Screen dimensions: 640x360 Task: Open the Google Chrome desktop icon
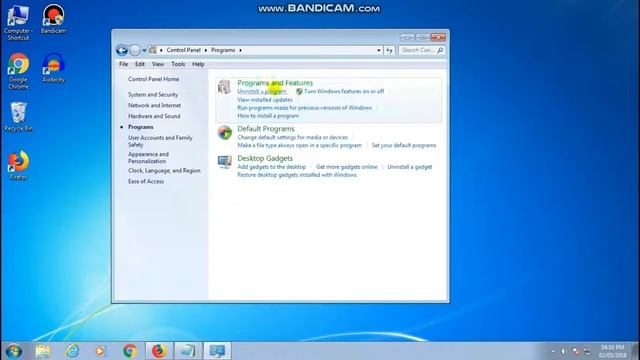[18, 71]
